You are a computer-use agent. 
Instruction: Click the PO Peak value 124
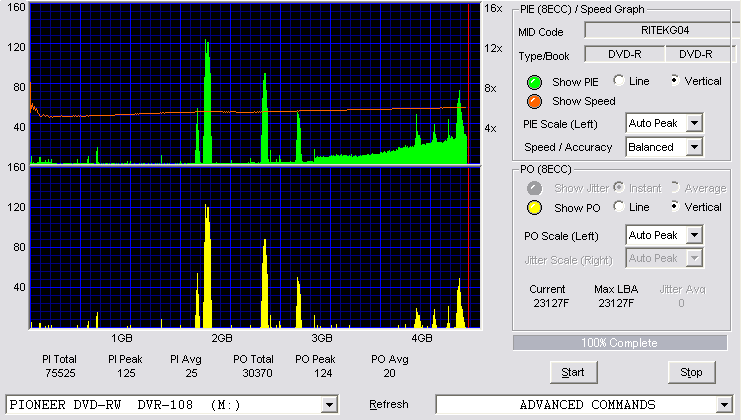pyautogui.click(x=323, y=374)
